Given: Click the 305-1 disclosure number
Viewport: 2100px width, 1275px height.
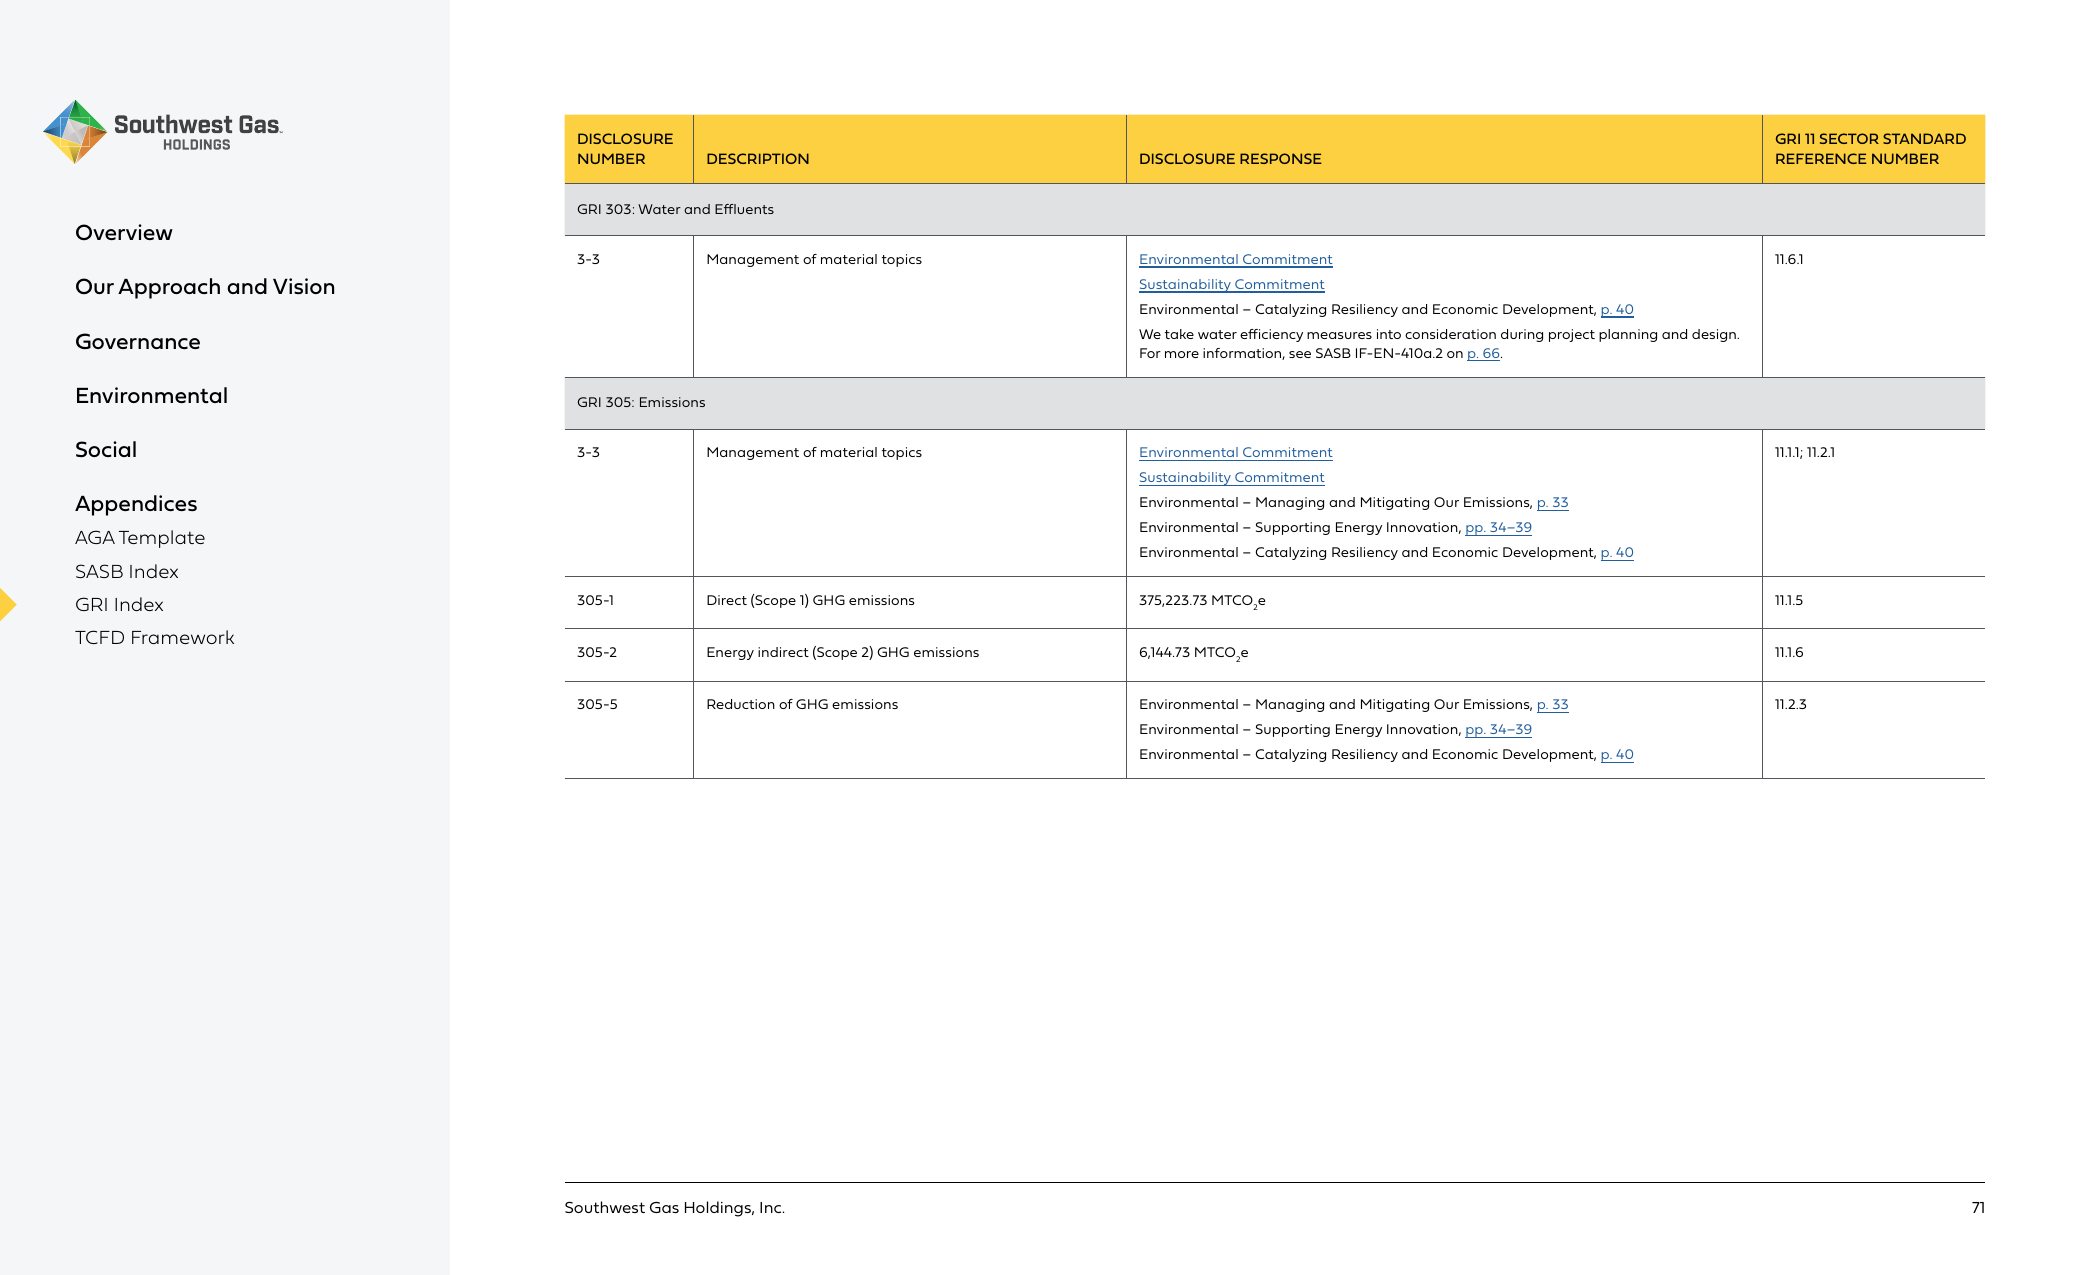Looking at the screenshot, I should 595,601.
